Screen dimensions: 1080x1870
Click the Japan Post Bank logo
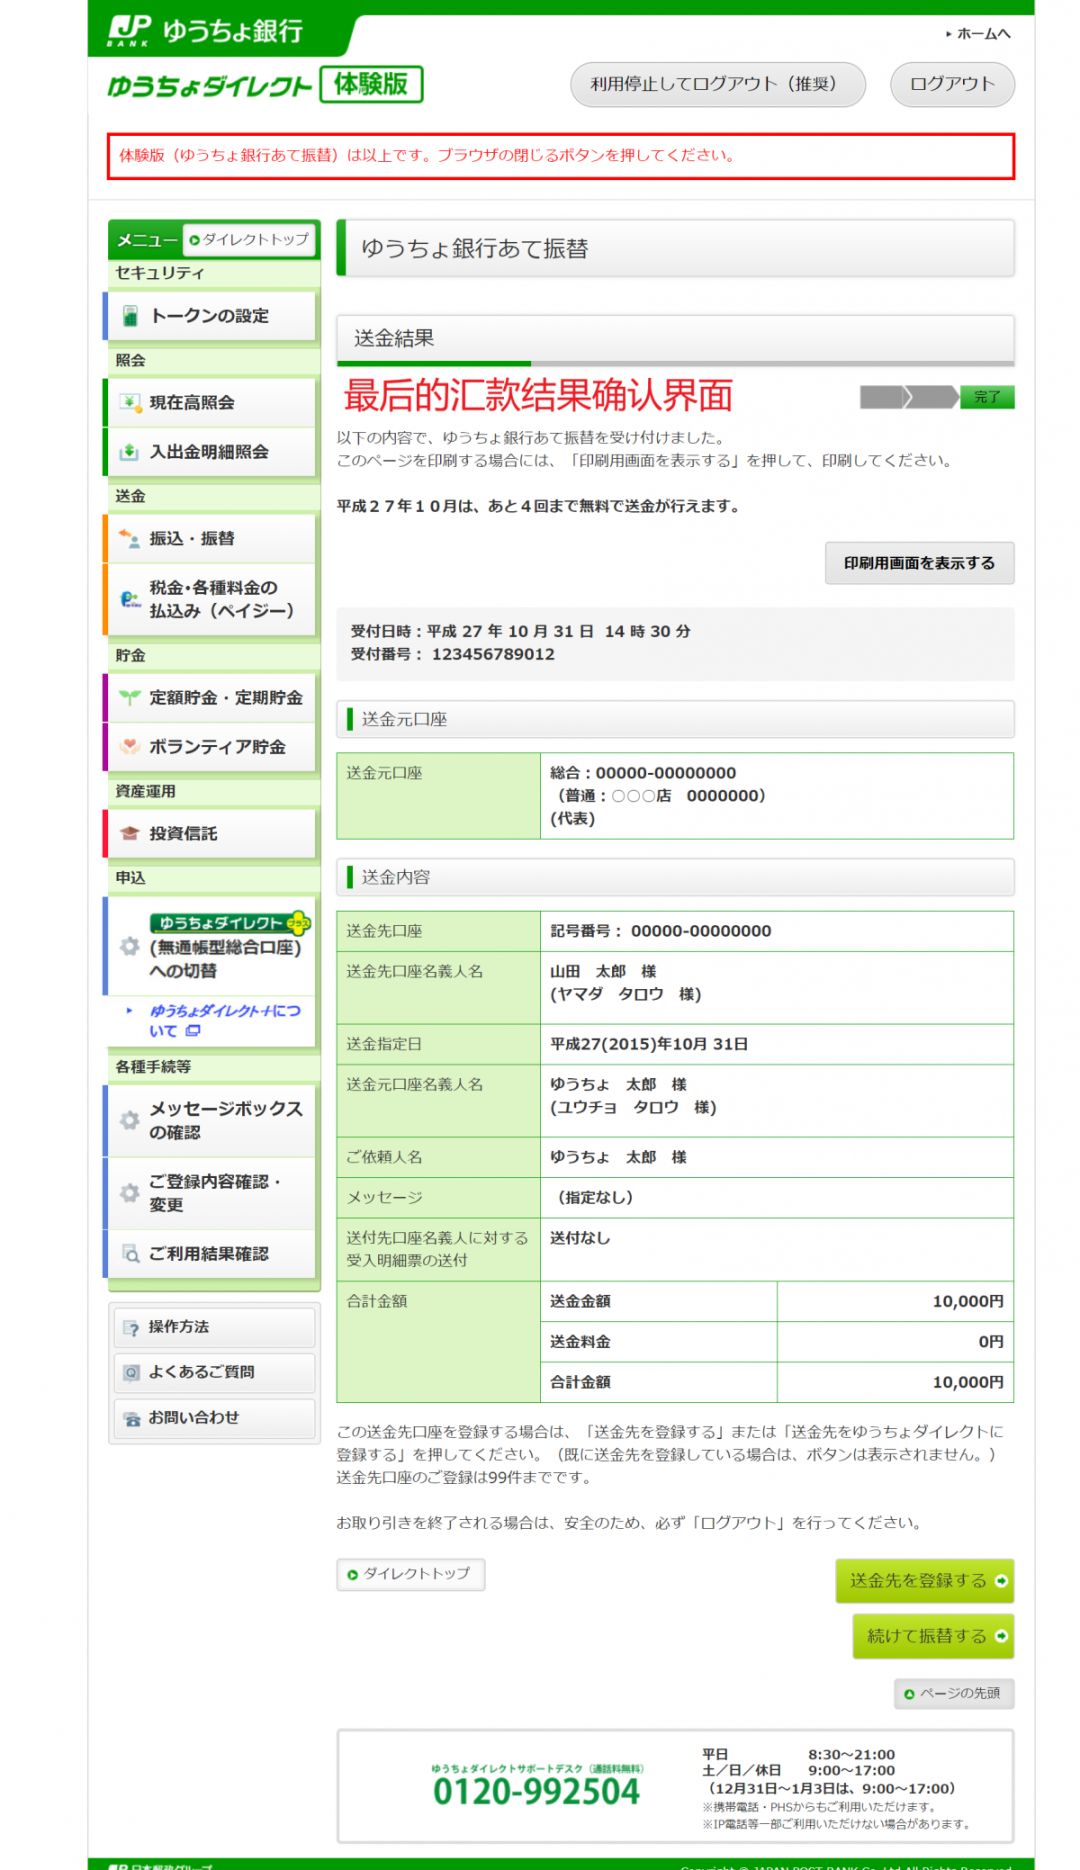(205, 30)
